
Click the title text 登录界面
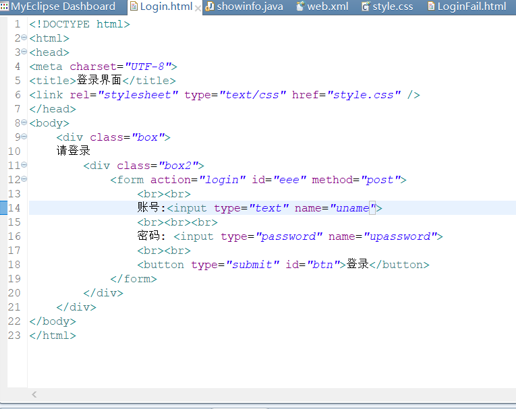click(x=99, y=80)
